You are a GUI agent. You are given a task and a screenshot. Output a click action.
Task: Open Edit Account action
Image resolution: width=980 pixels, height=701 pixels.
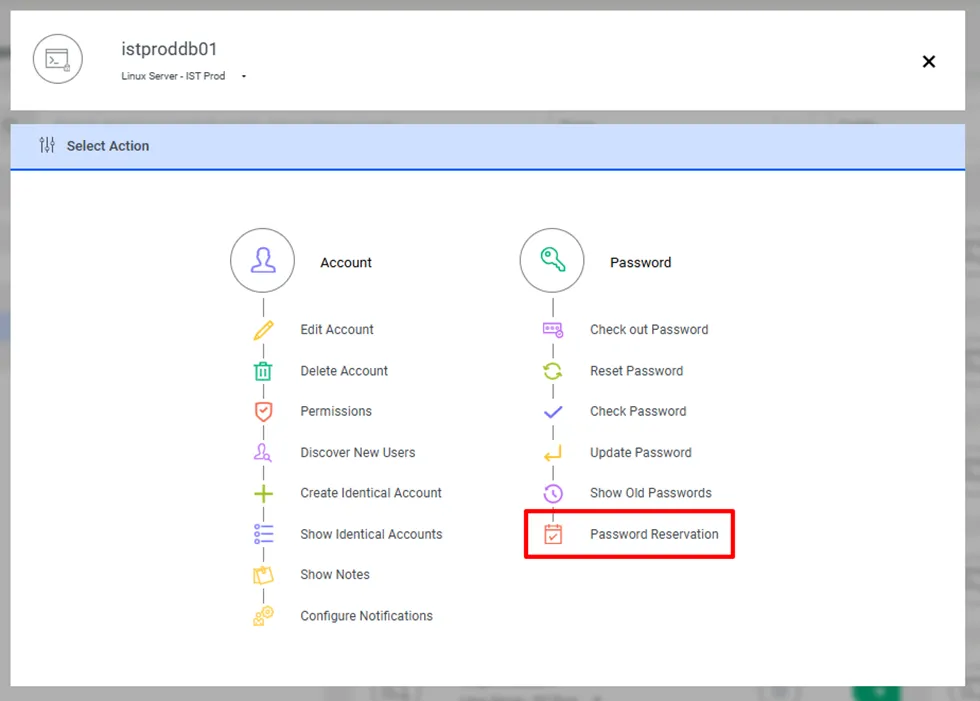point(337,330)
